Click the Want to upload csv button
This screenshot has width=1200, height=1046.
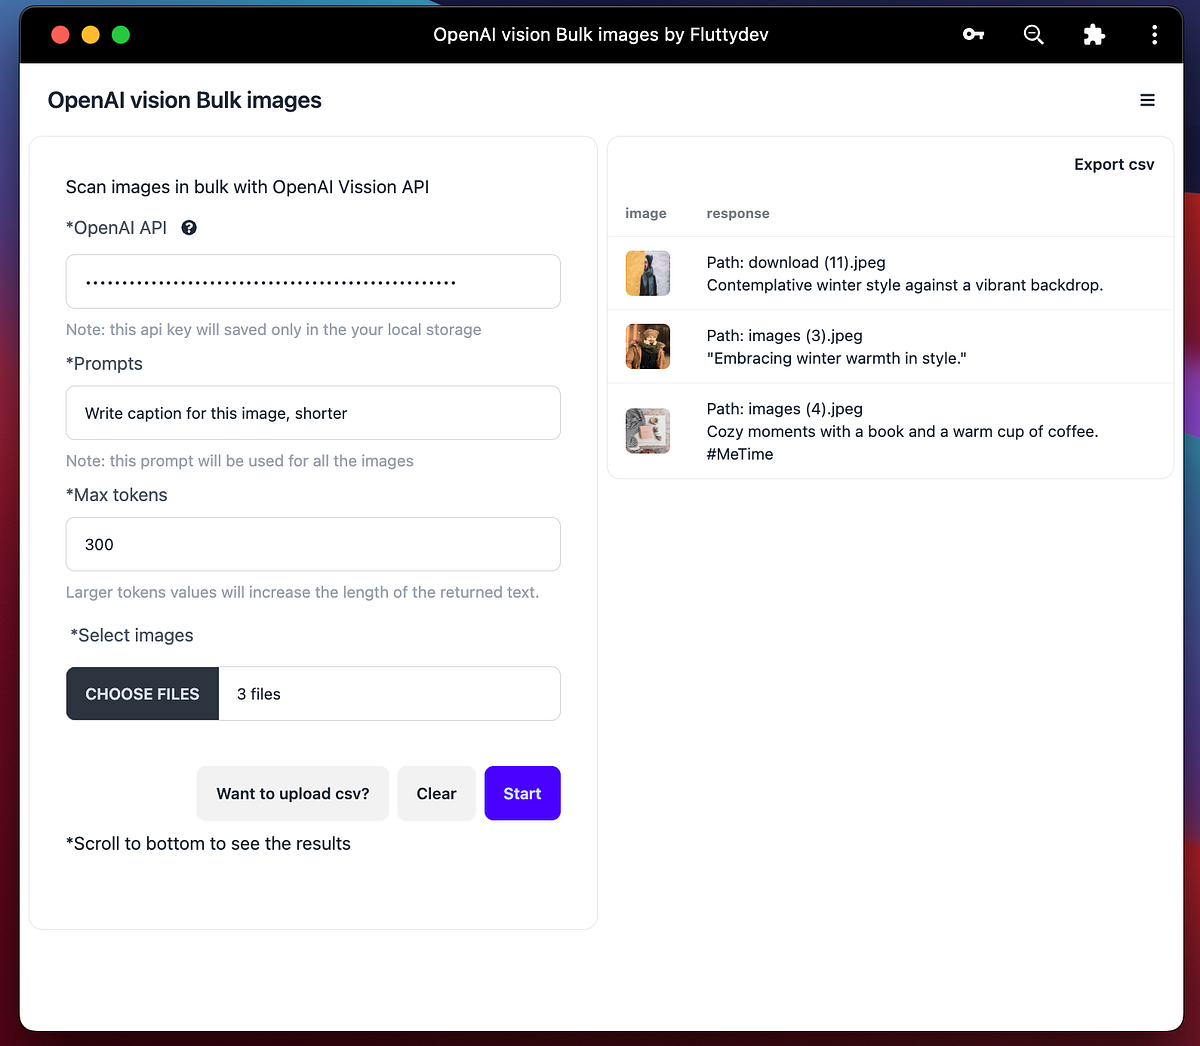(292, 793)
